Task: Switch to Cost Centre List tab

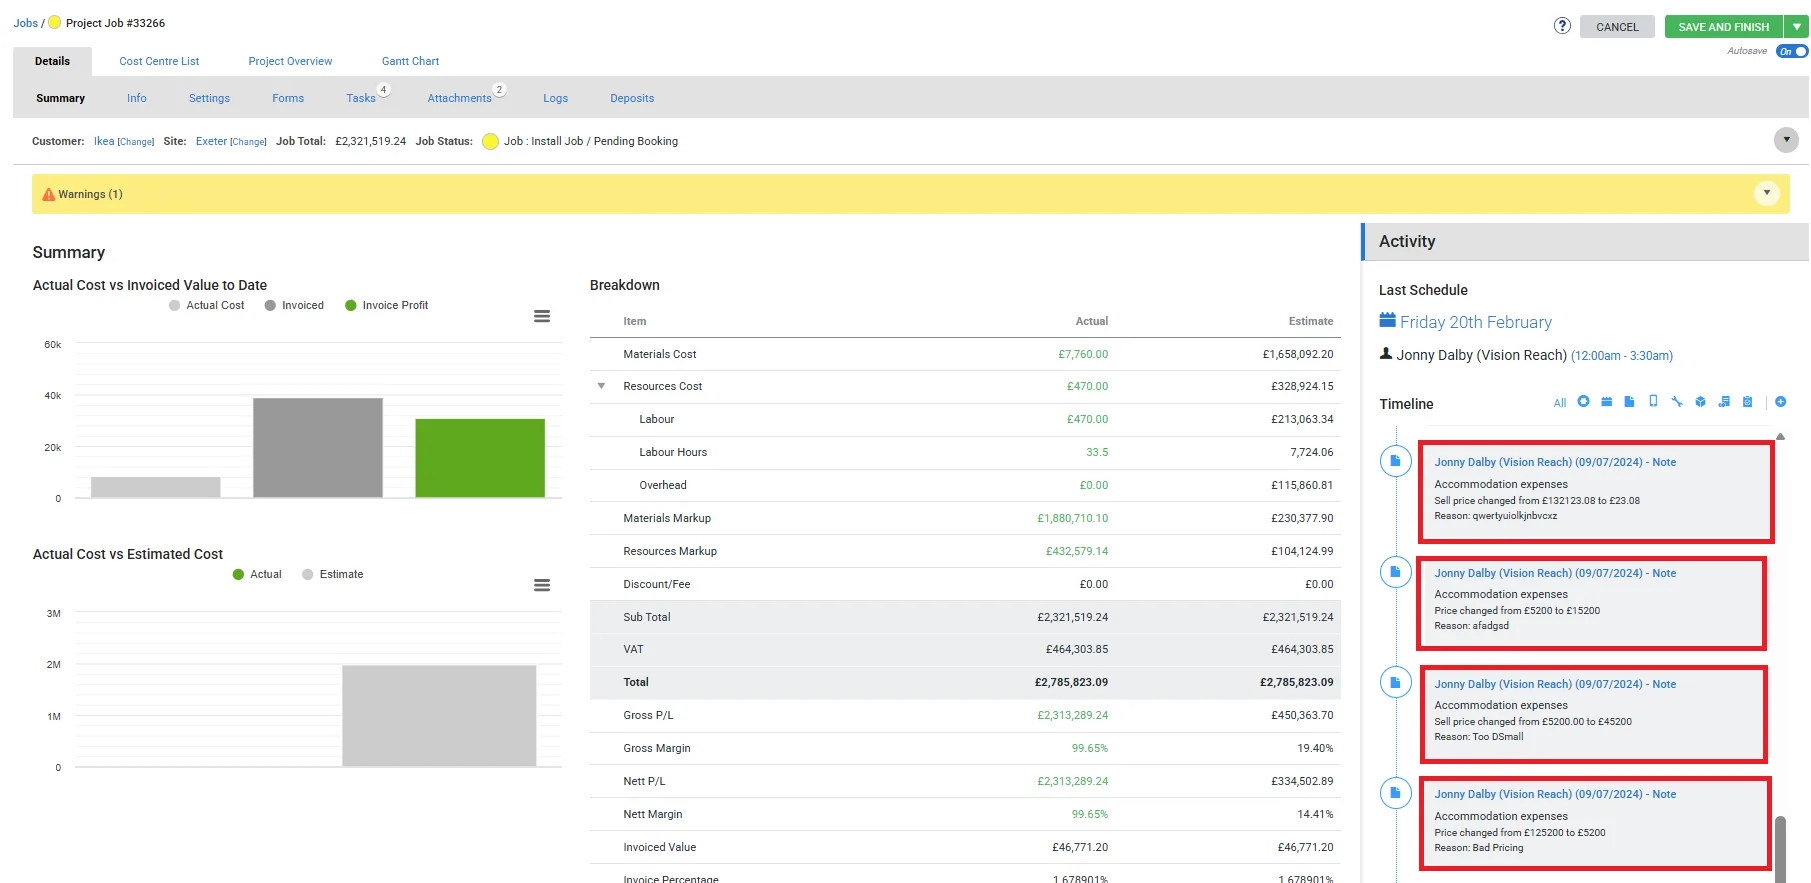Action: [159, 61]
